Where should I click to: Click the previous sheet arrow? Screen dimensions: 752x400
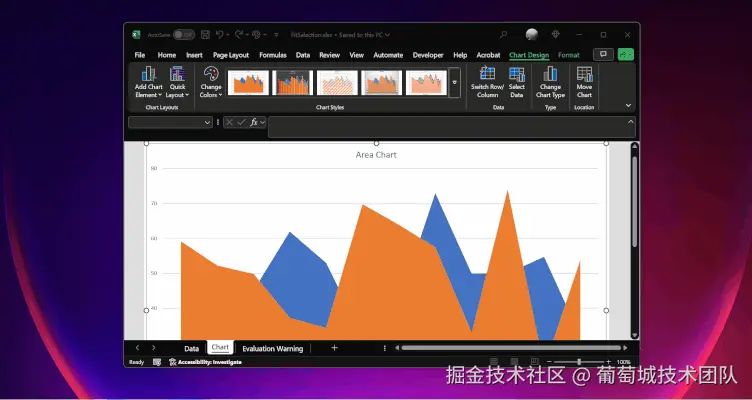(x=137, y=348)
